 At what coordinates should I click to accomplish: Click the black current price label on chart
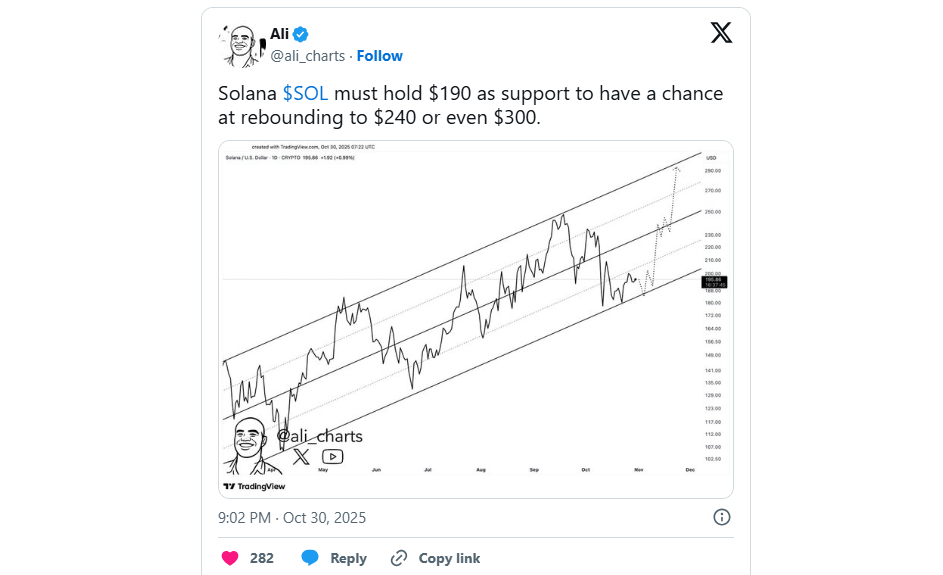715,282
